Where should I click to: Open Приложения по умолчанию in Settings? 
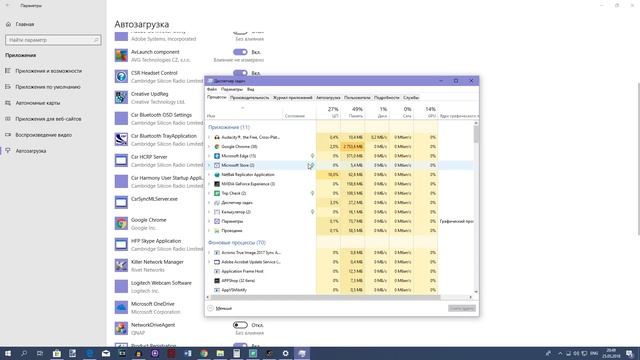click(48, 87)
